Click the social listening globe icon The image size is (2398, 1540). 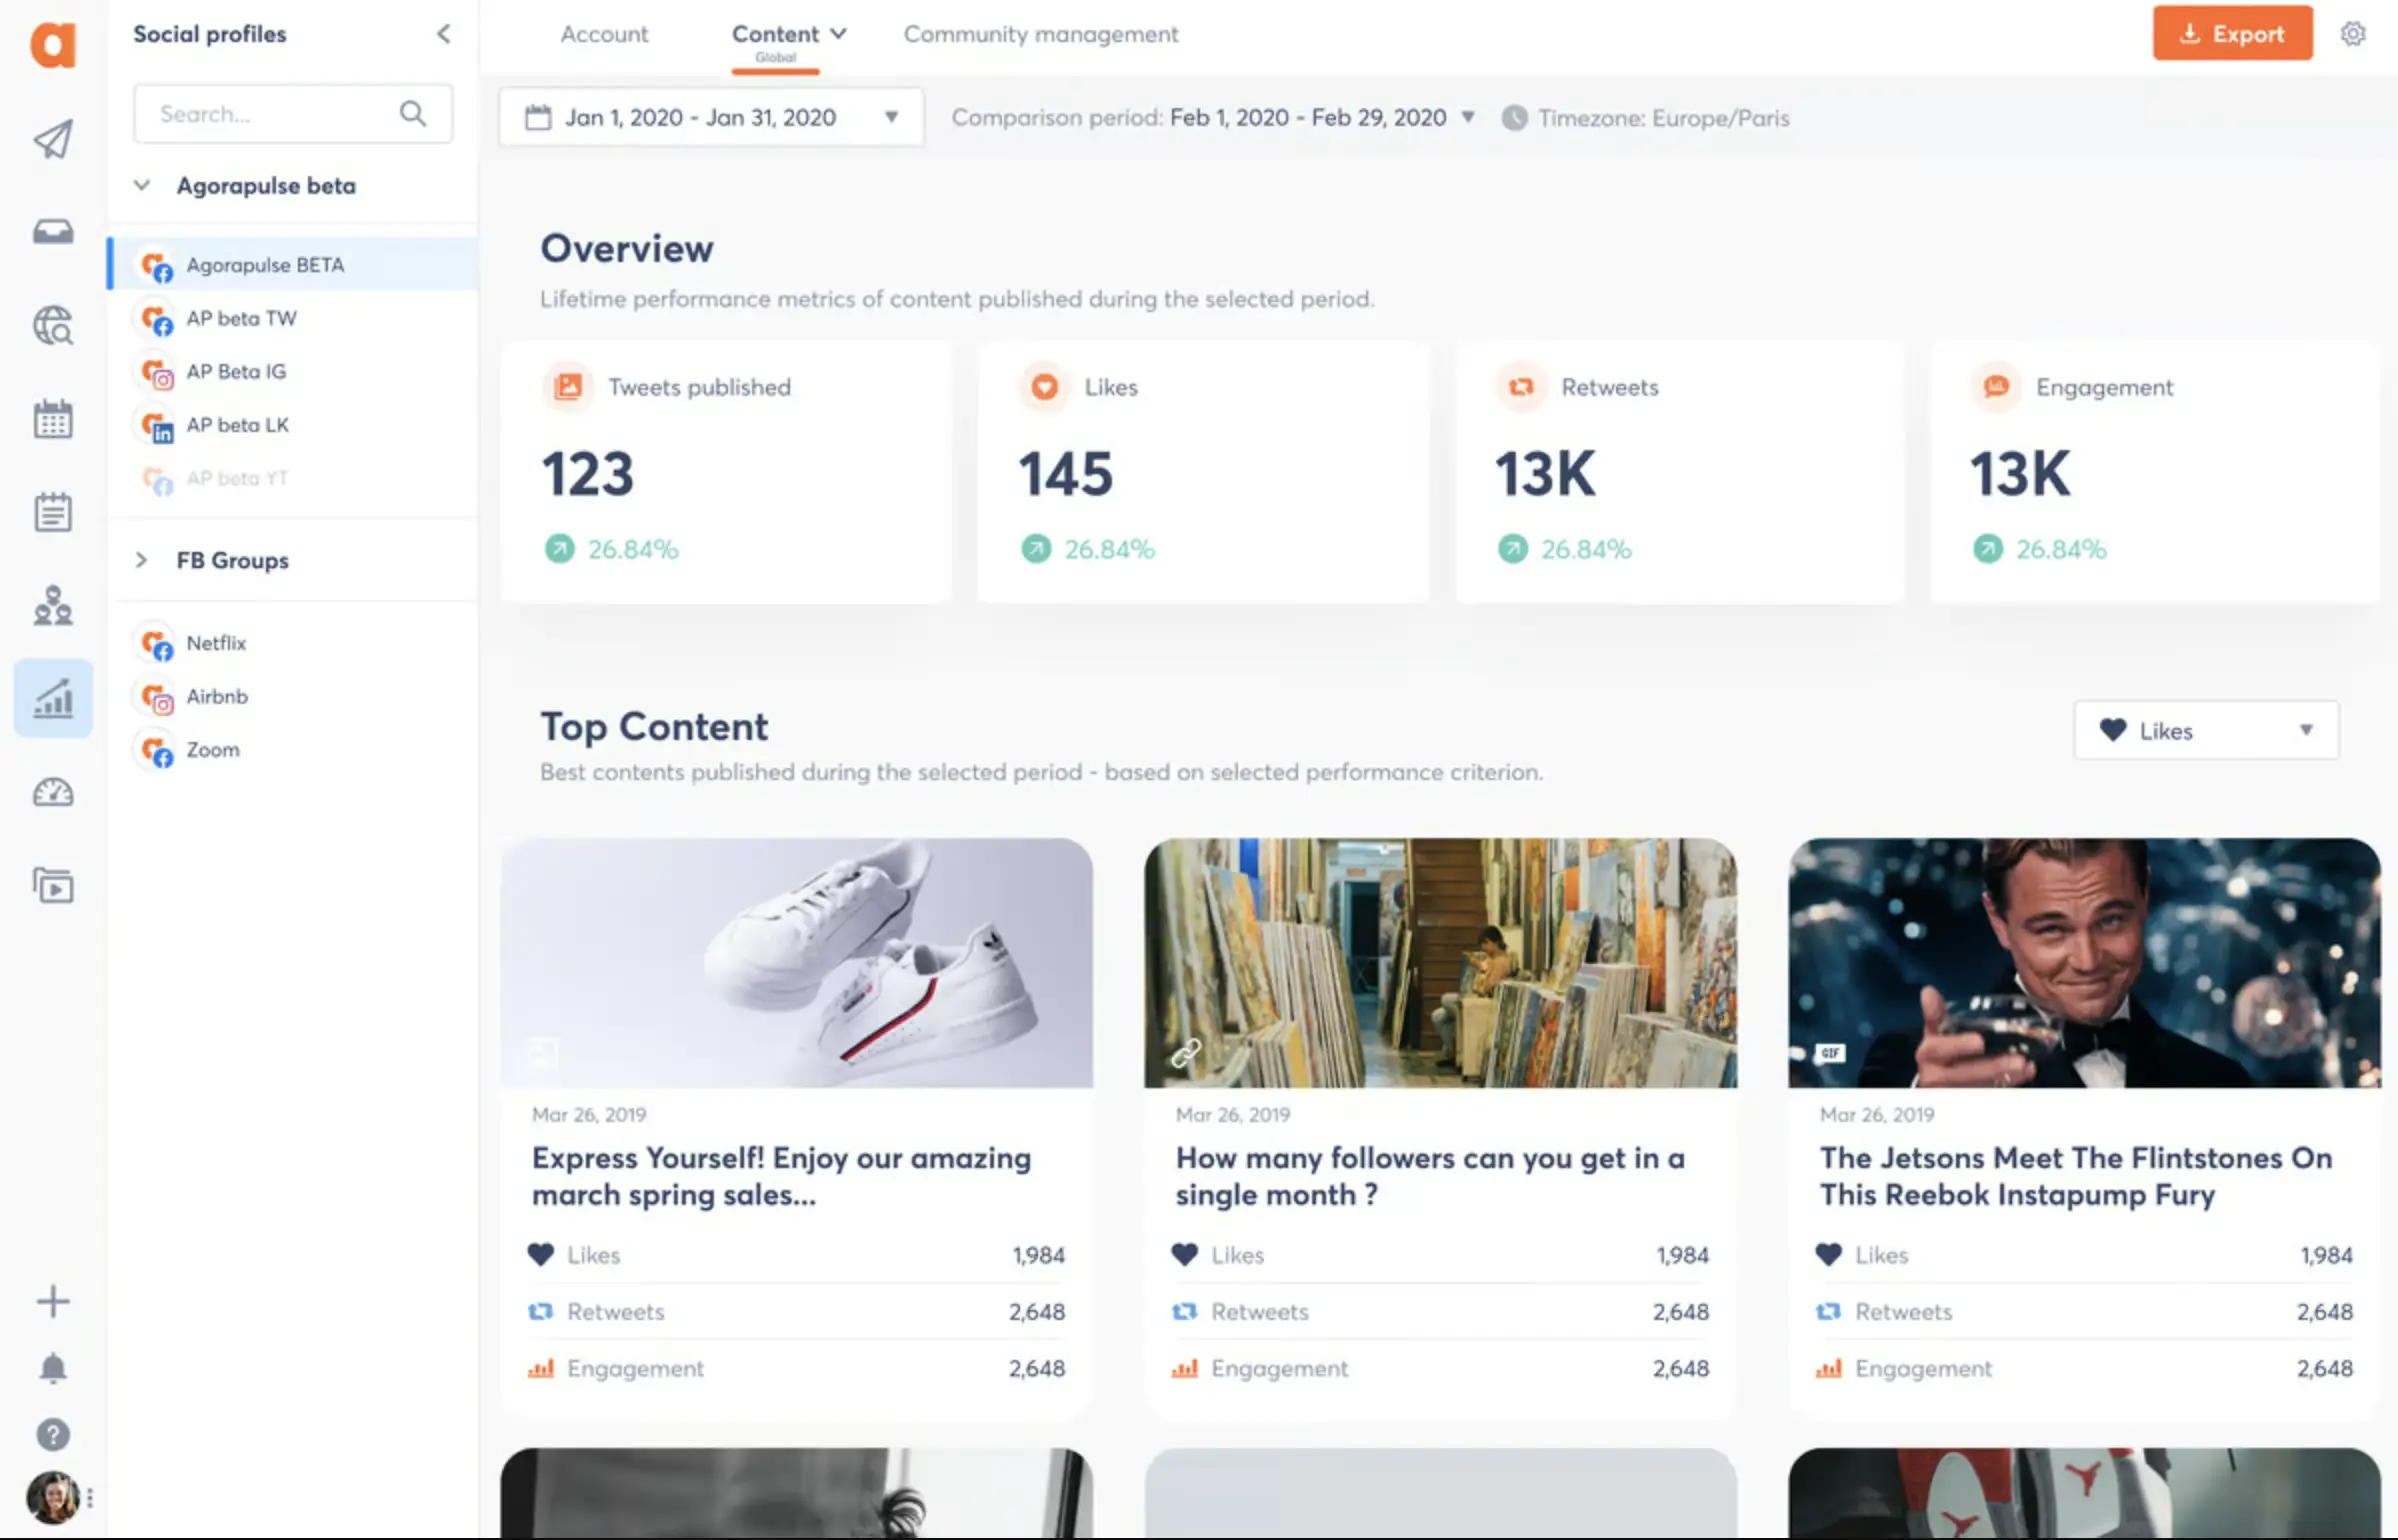(49, 323)
